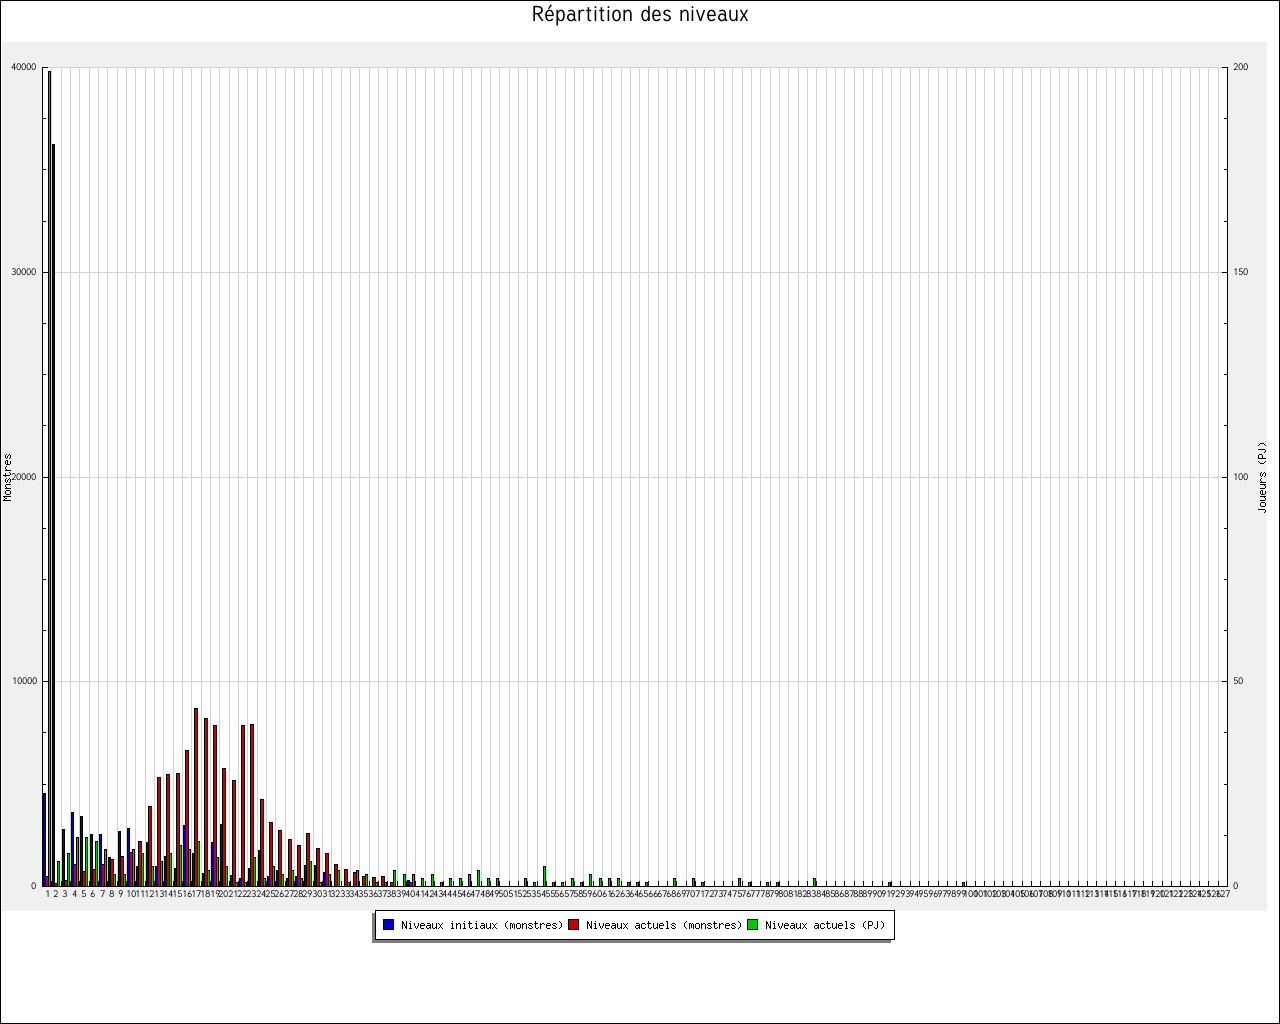The image size is (1280, 1024).
Task: Click the 10000 left axis tick label
Action: (x=23, y=681)
